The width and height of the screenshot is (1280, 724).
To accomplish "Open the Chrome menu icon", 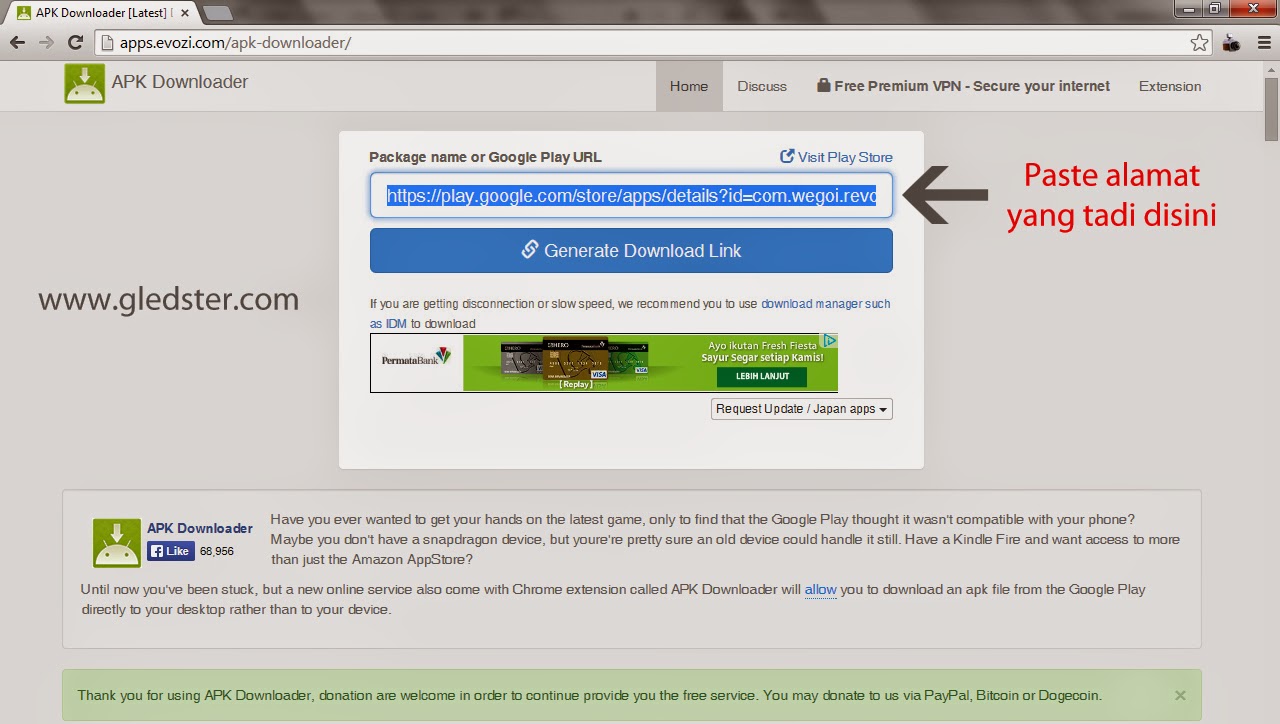I will coord(1262,43).
